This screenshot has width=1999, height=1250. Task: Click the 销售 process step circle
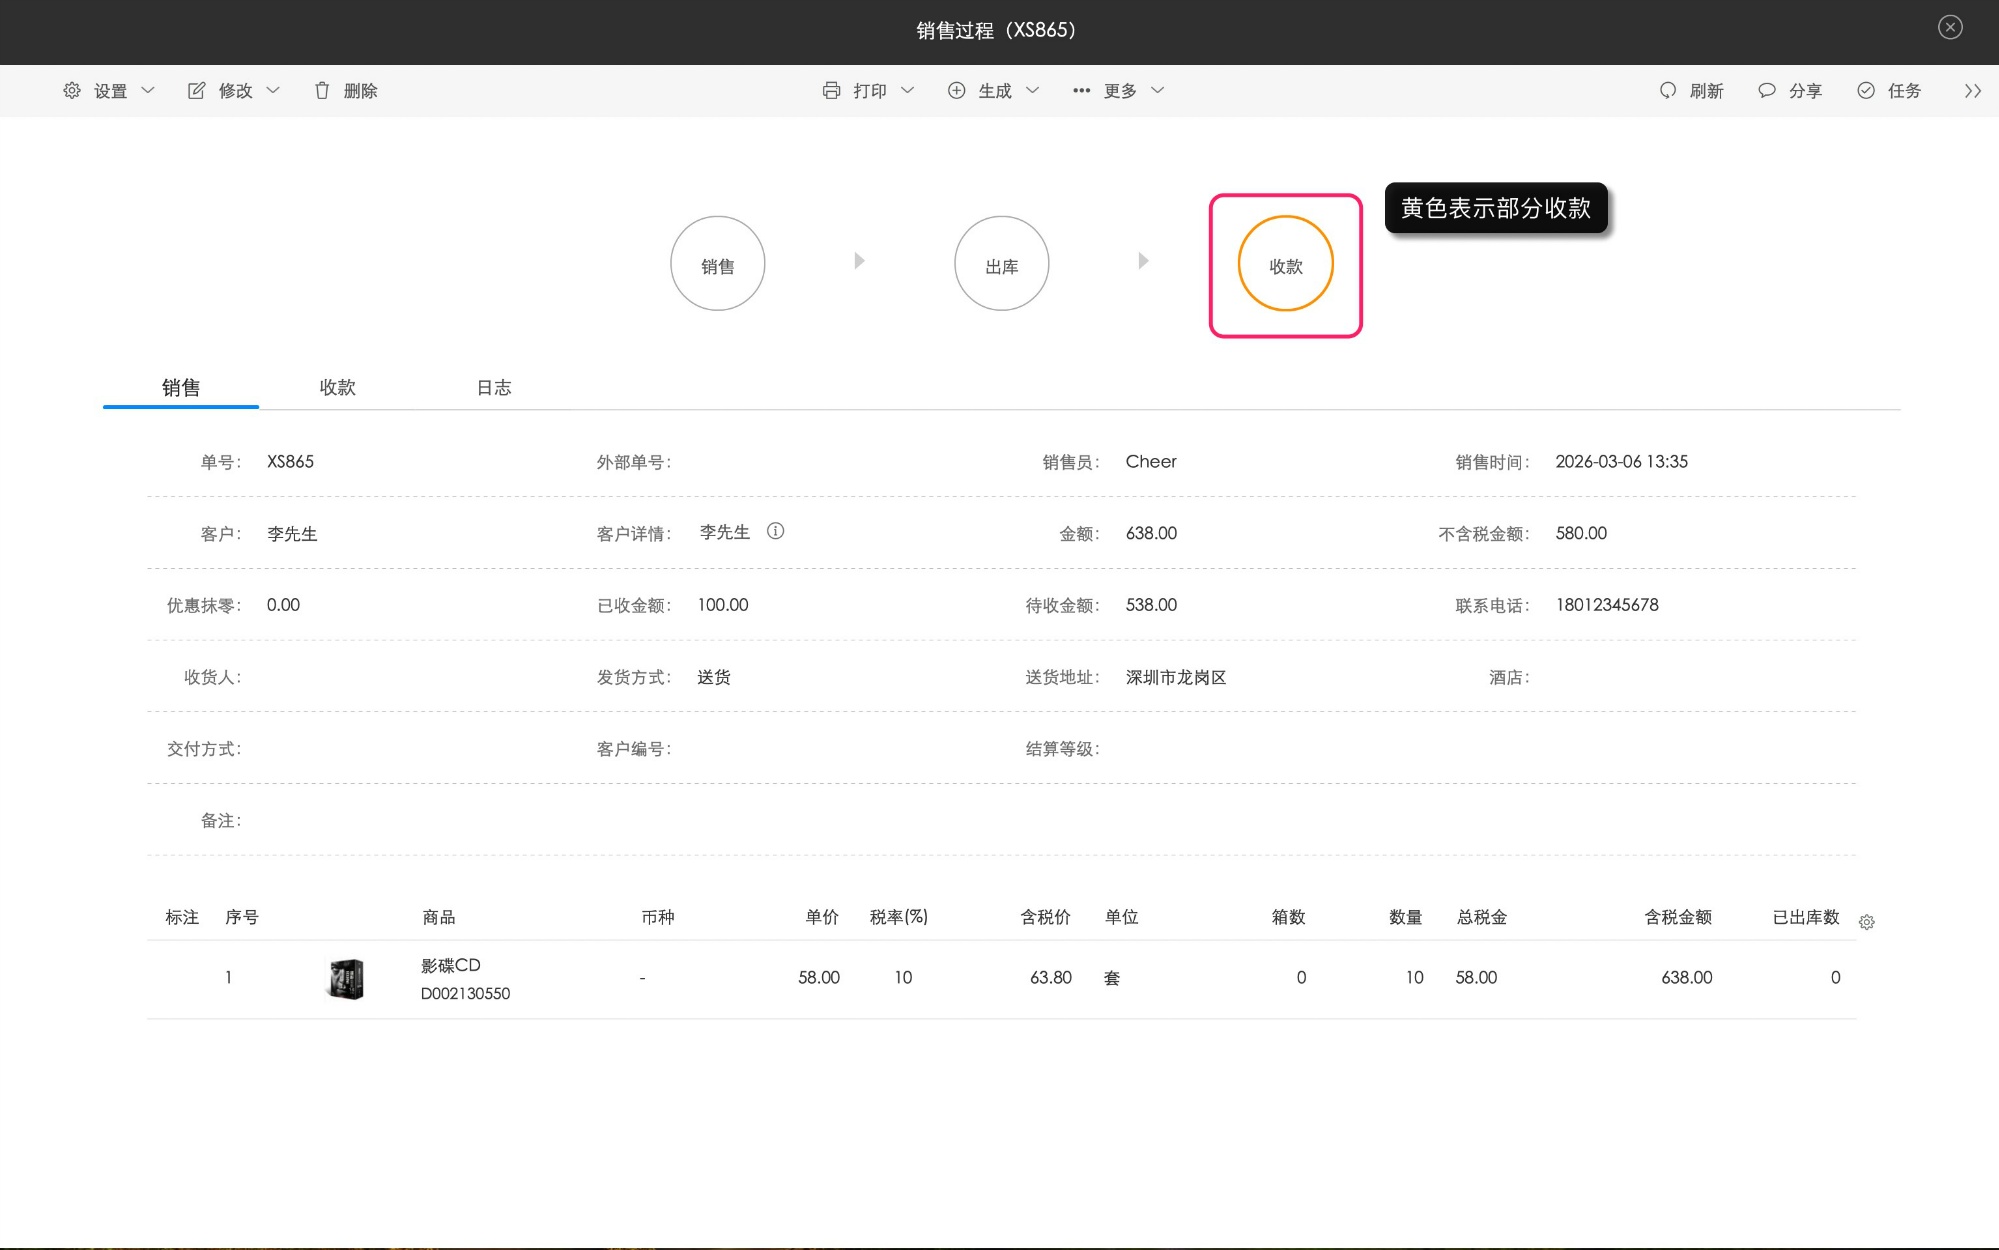[717, 263]
